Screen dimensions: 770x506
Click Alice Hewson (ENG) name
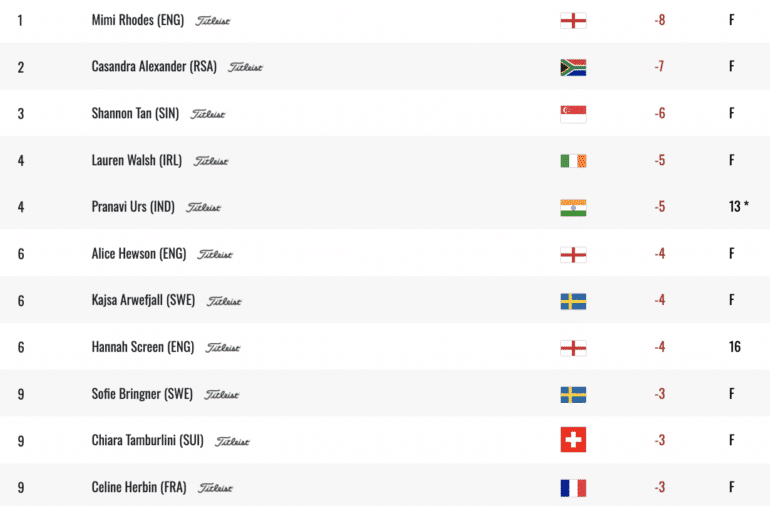click(x=138, y=254)
